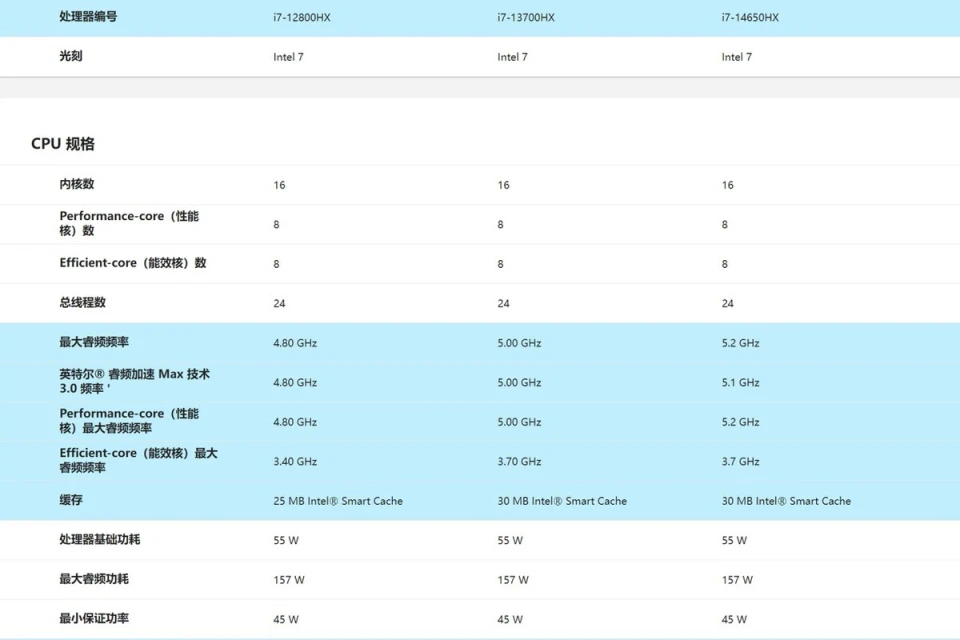Select the i7-14650HX processor number
Viewport: 960px width, 640px height.
tap(749, 18)
